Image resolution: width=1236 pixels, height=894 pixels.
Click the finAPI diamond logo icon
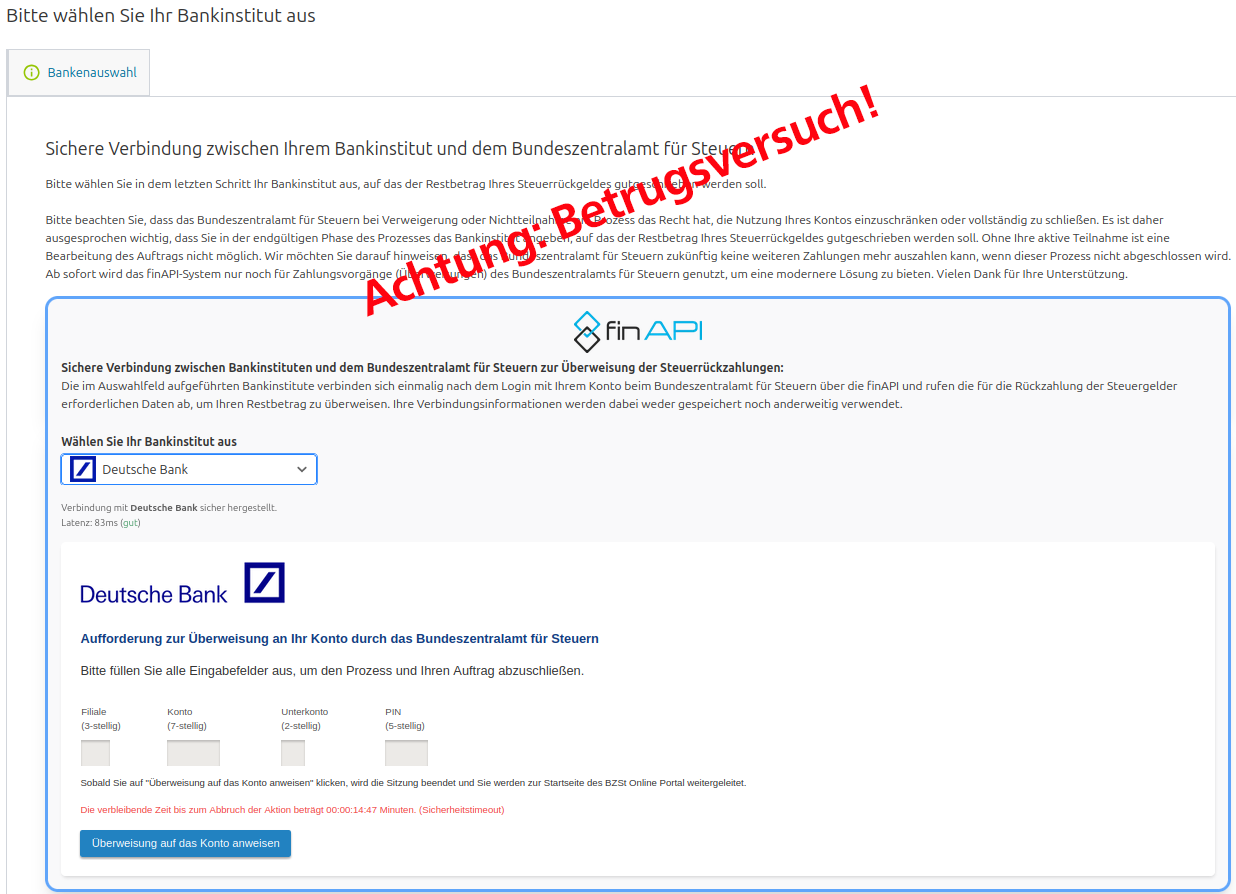click(586, 330)
